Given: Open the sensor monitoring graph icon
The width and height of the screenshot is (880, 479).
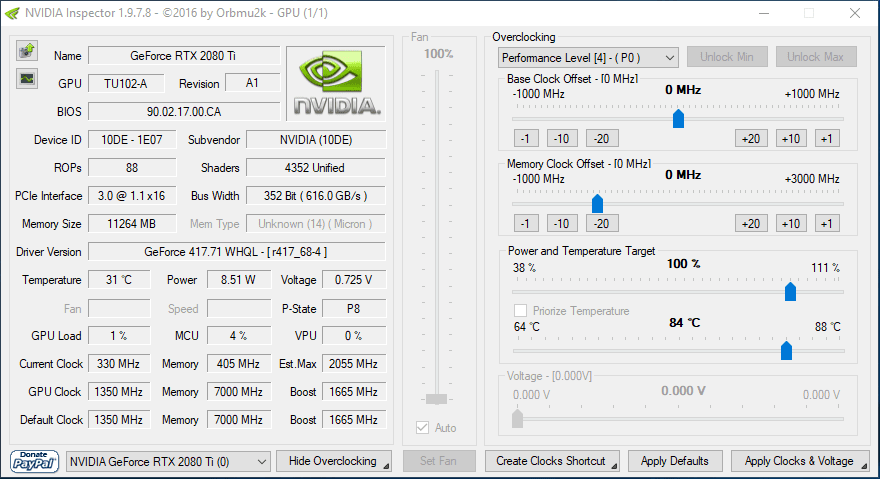Looking at the screenshot, I should (27, 79).
